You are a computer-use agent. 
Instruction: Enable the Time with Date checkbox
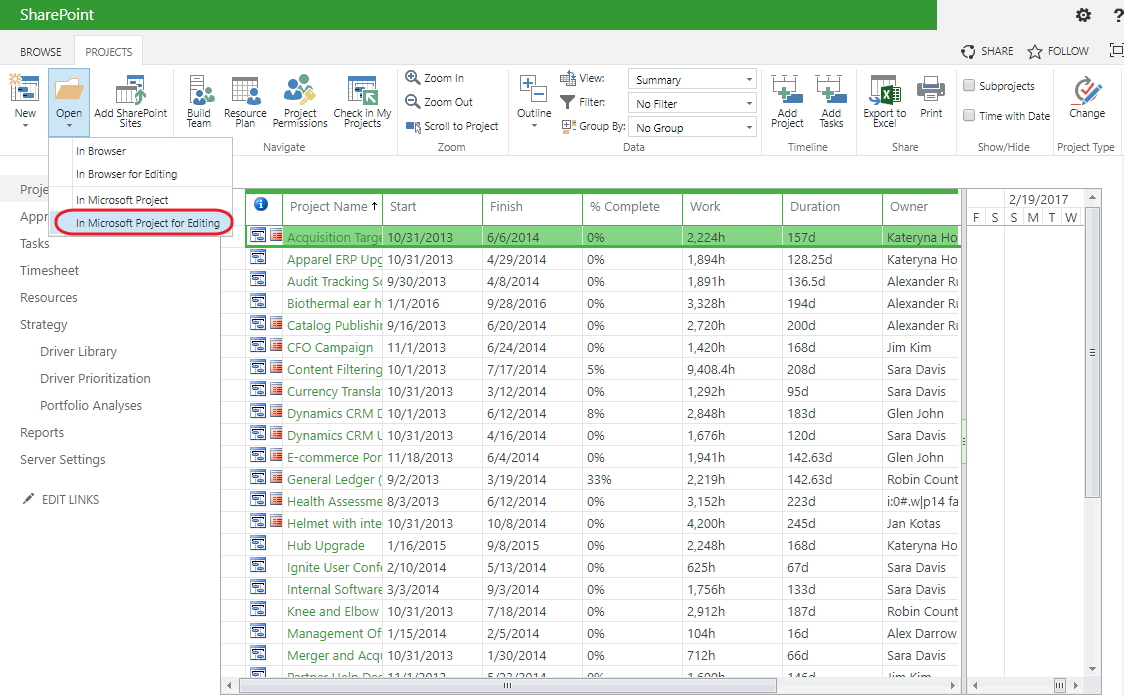click(x=968, y=115)
